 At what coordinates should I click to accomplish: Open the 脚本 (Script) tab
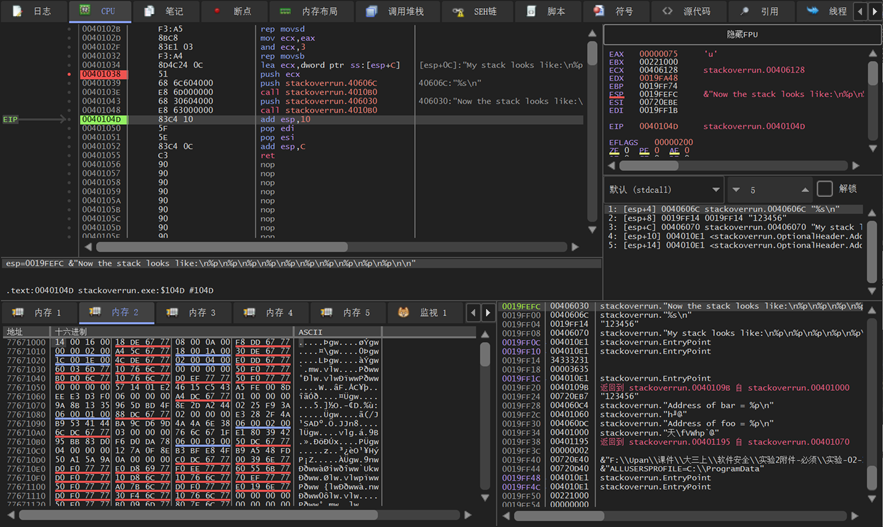547,11
